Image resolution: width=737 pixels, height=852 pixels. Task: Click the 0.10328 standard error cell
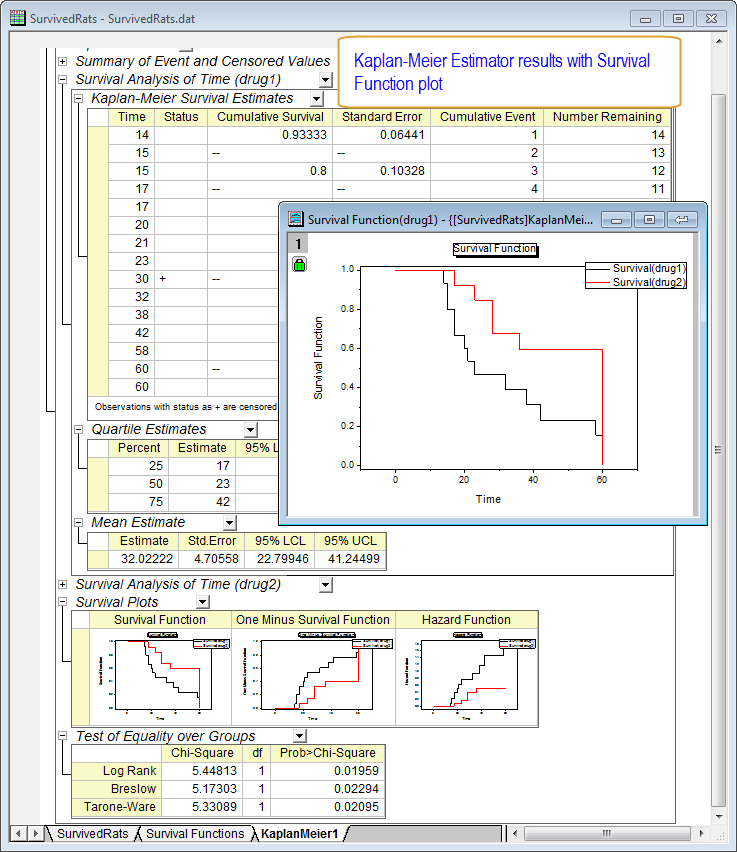[x=382, y=171]
